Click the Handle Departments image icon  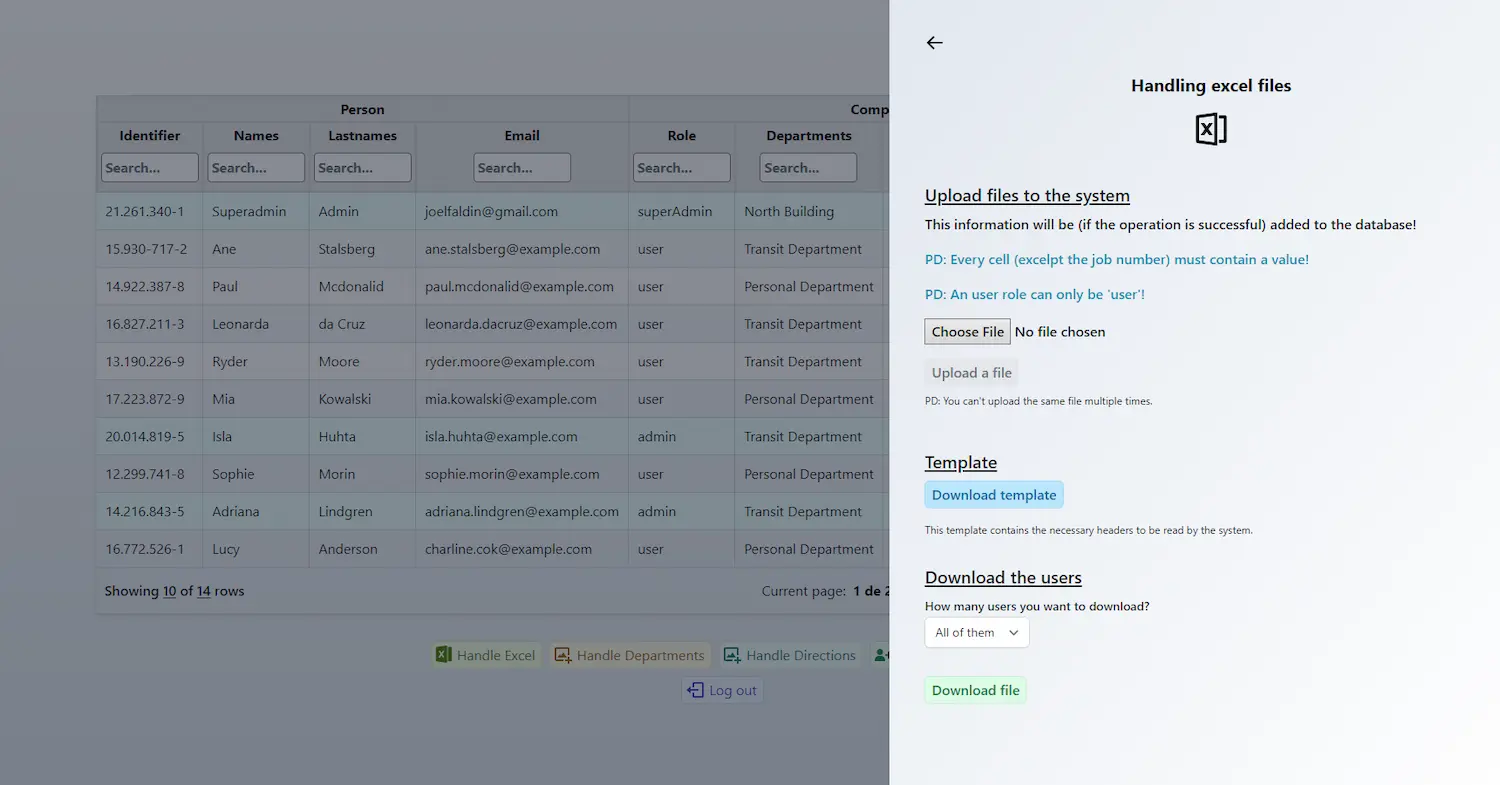tap(564, 655)
